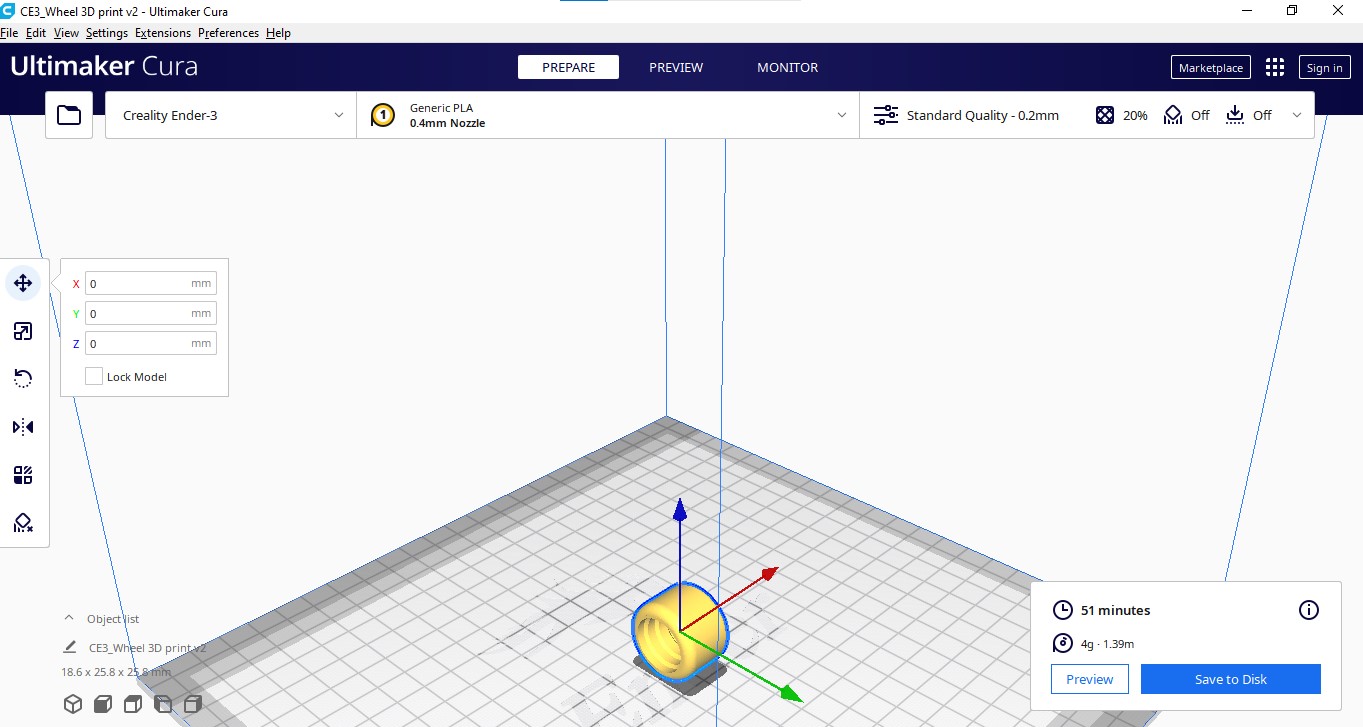Click the support Off icon
Screen dimensions: 1363x727
tap(1173, 115)
